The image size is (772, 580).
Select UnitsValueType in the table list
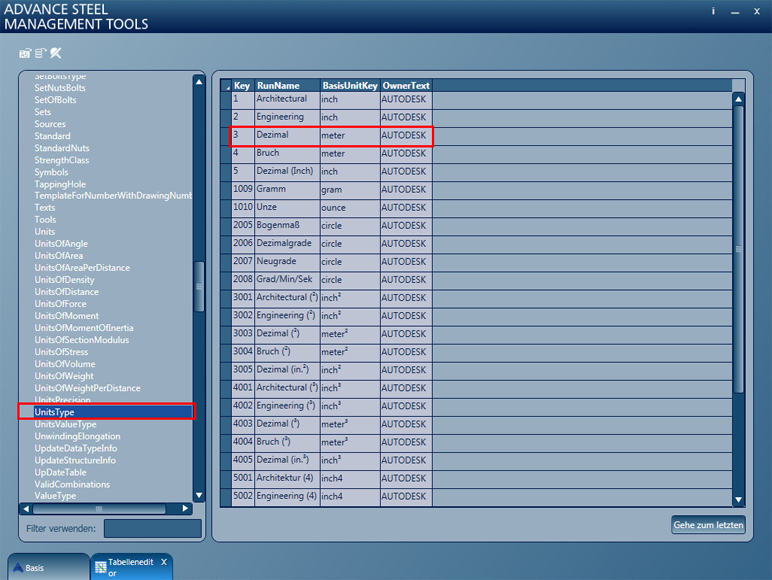pyautogui.click(x=65, y=424)
